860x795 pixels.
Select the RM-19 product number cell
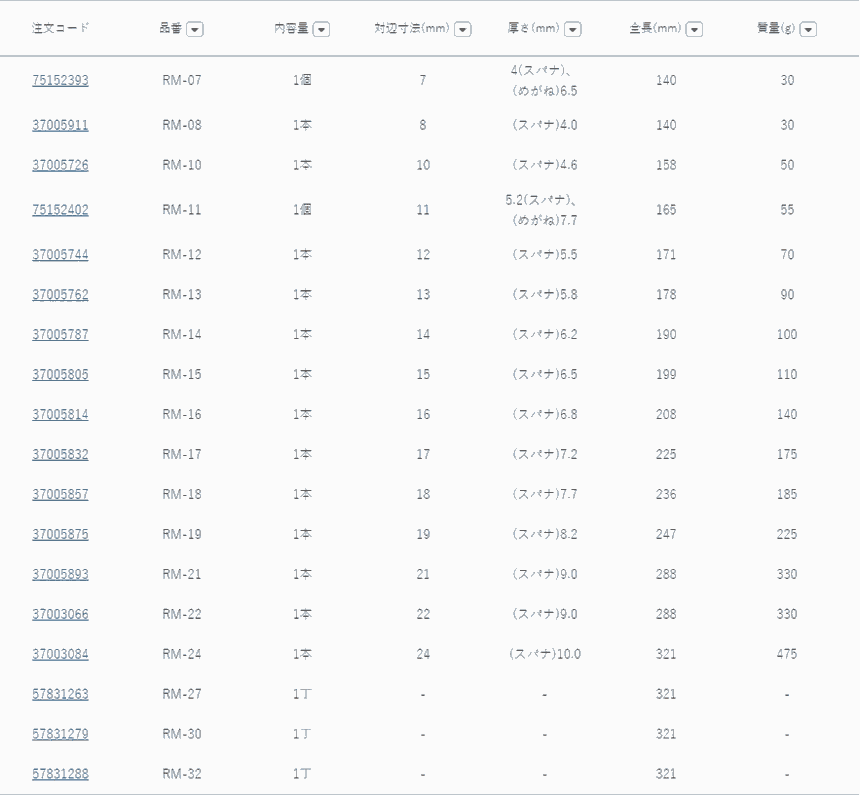182,535
